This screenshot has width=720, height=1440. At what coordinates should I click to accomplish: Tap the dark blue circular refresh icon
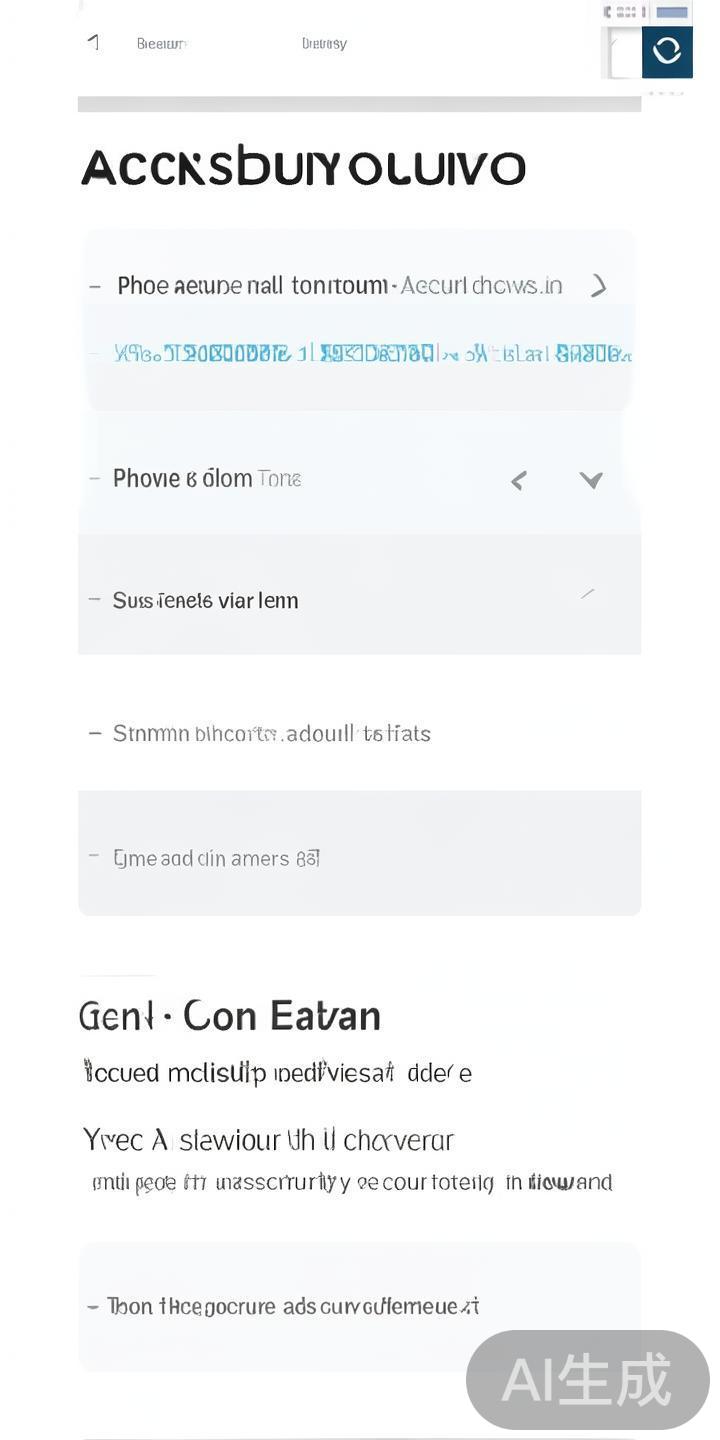pyautogui.click(x=667, y=51)
